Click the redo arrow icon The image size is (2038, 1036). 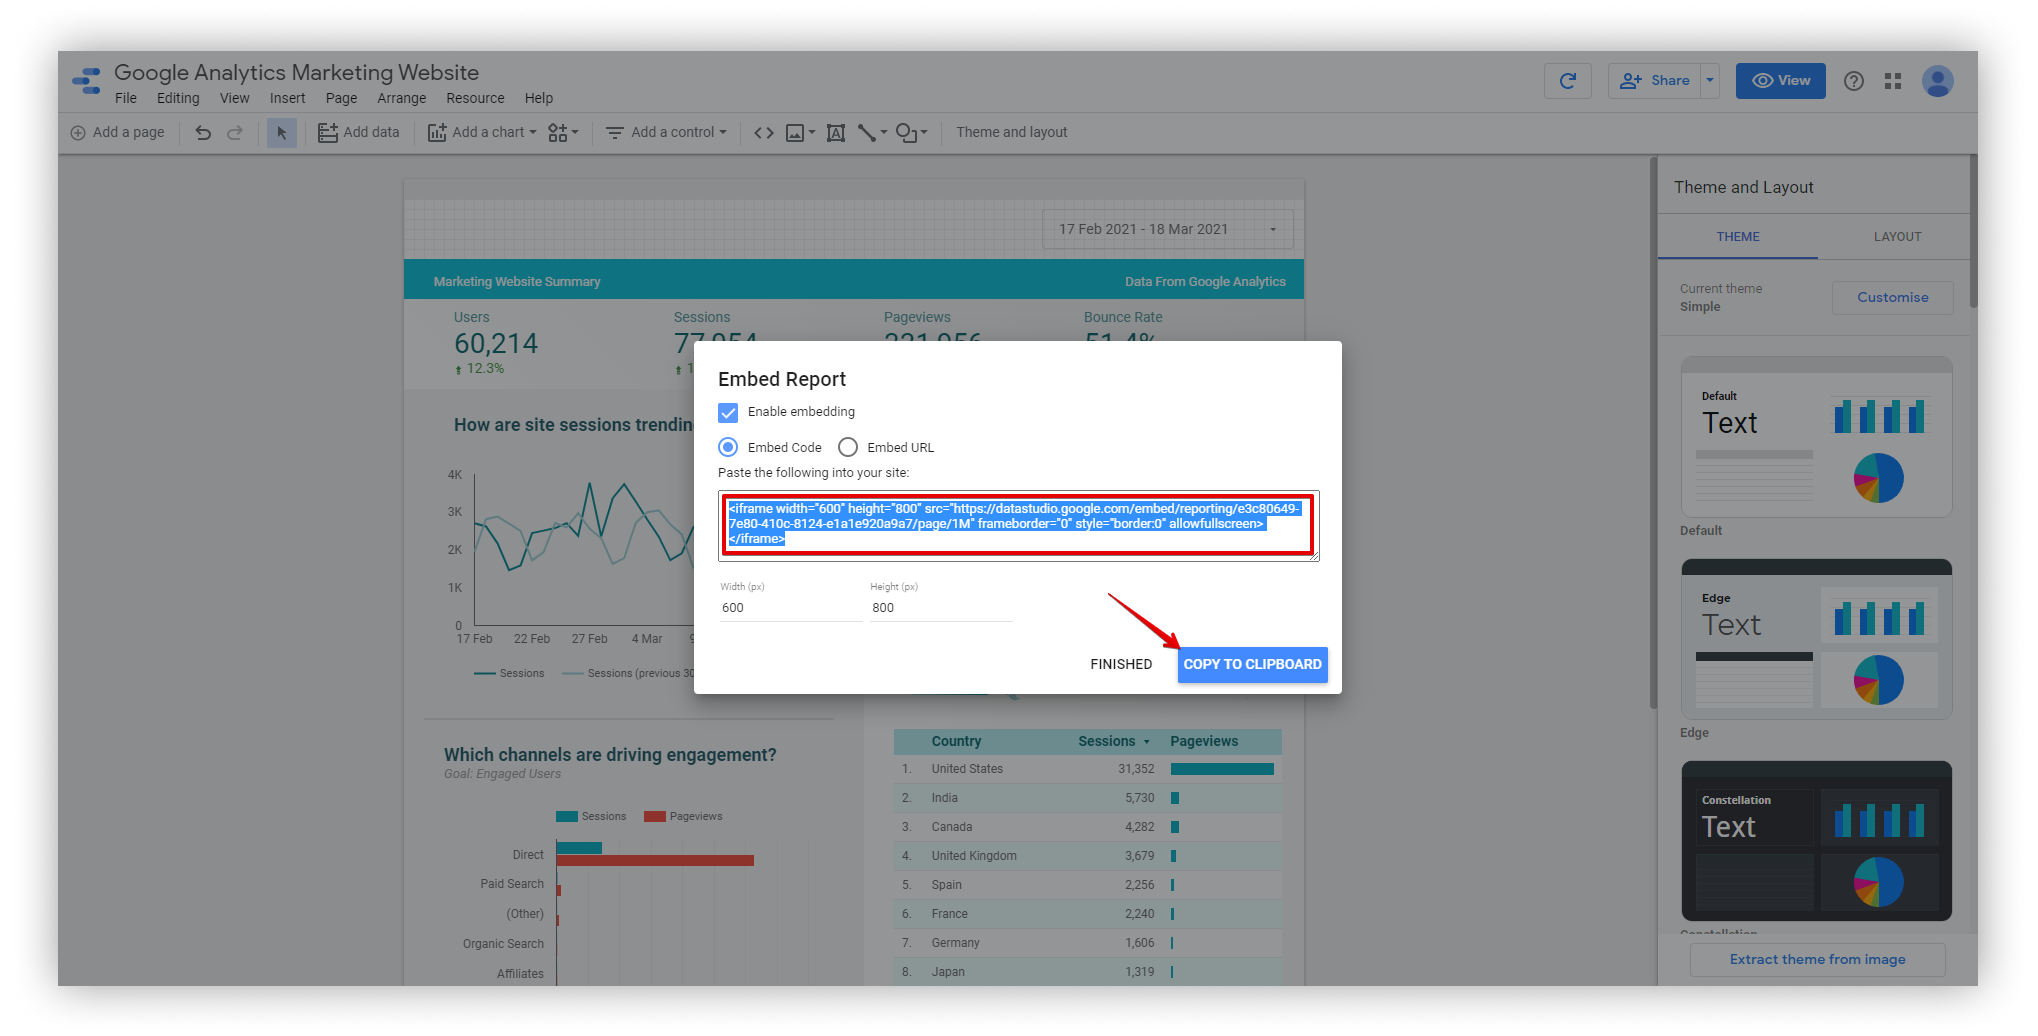pyautogui.click(x=235, y=132)
